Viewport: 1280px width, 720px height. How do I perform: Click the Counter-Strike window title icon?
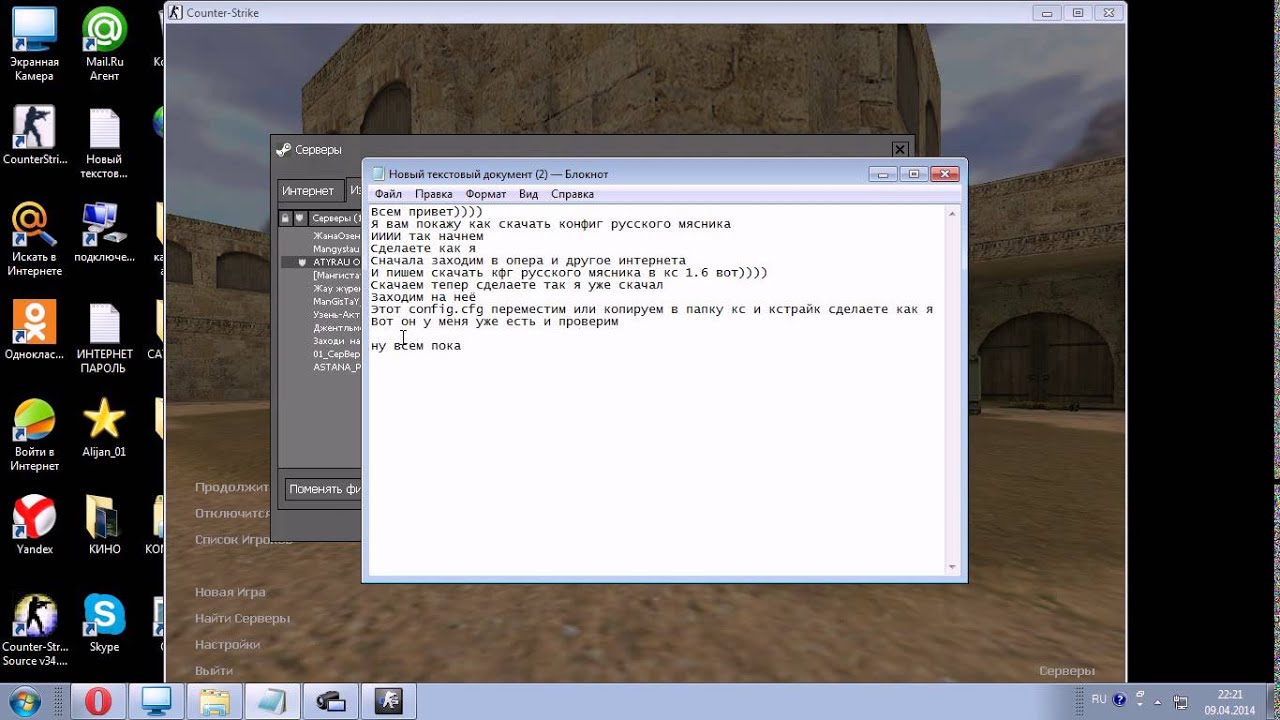[x=175, y=12]
